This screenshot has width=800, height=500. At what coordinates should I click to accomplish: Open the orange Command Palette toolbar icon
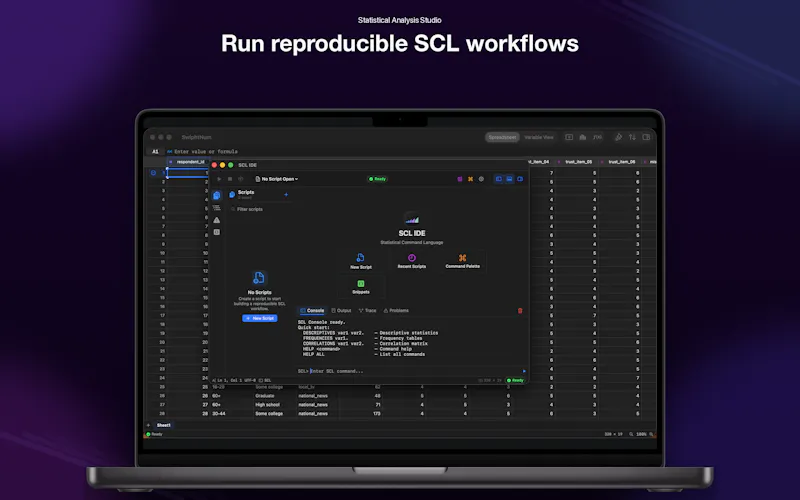click(x=470, y=179)
